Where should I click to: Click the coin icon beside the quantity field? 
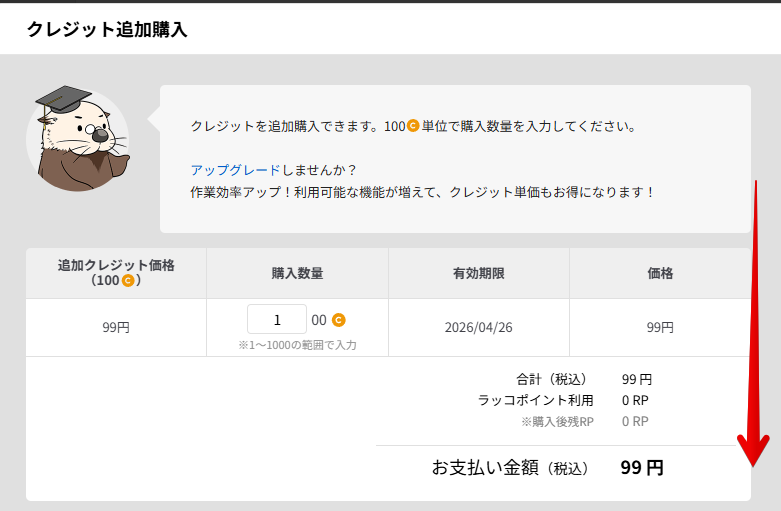339,320
